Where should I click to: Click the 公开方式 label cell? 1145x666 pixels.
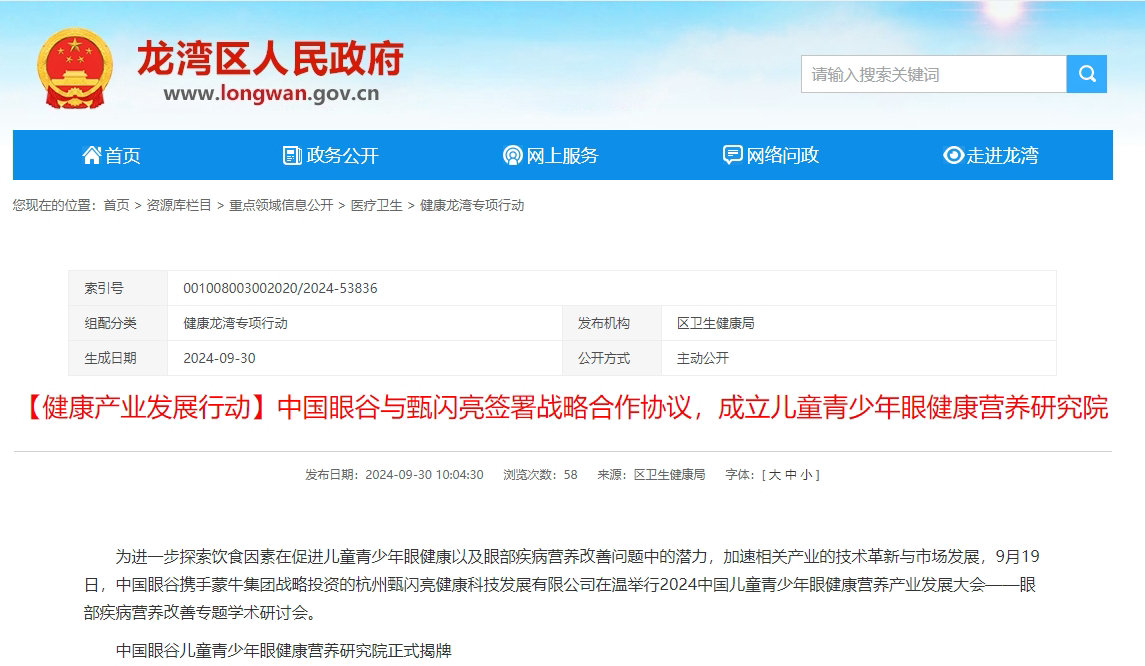(612, 359)
